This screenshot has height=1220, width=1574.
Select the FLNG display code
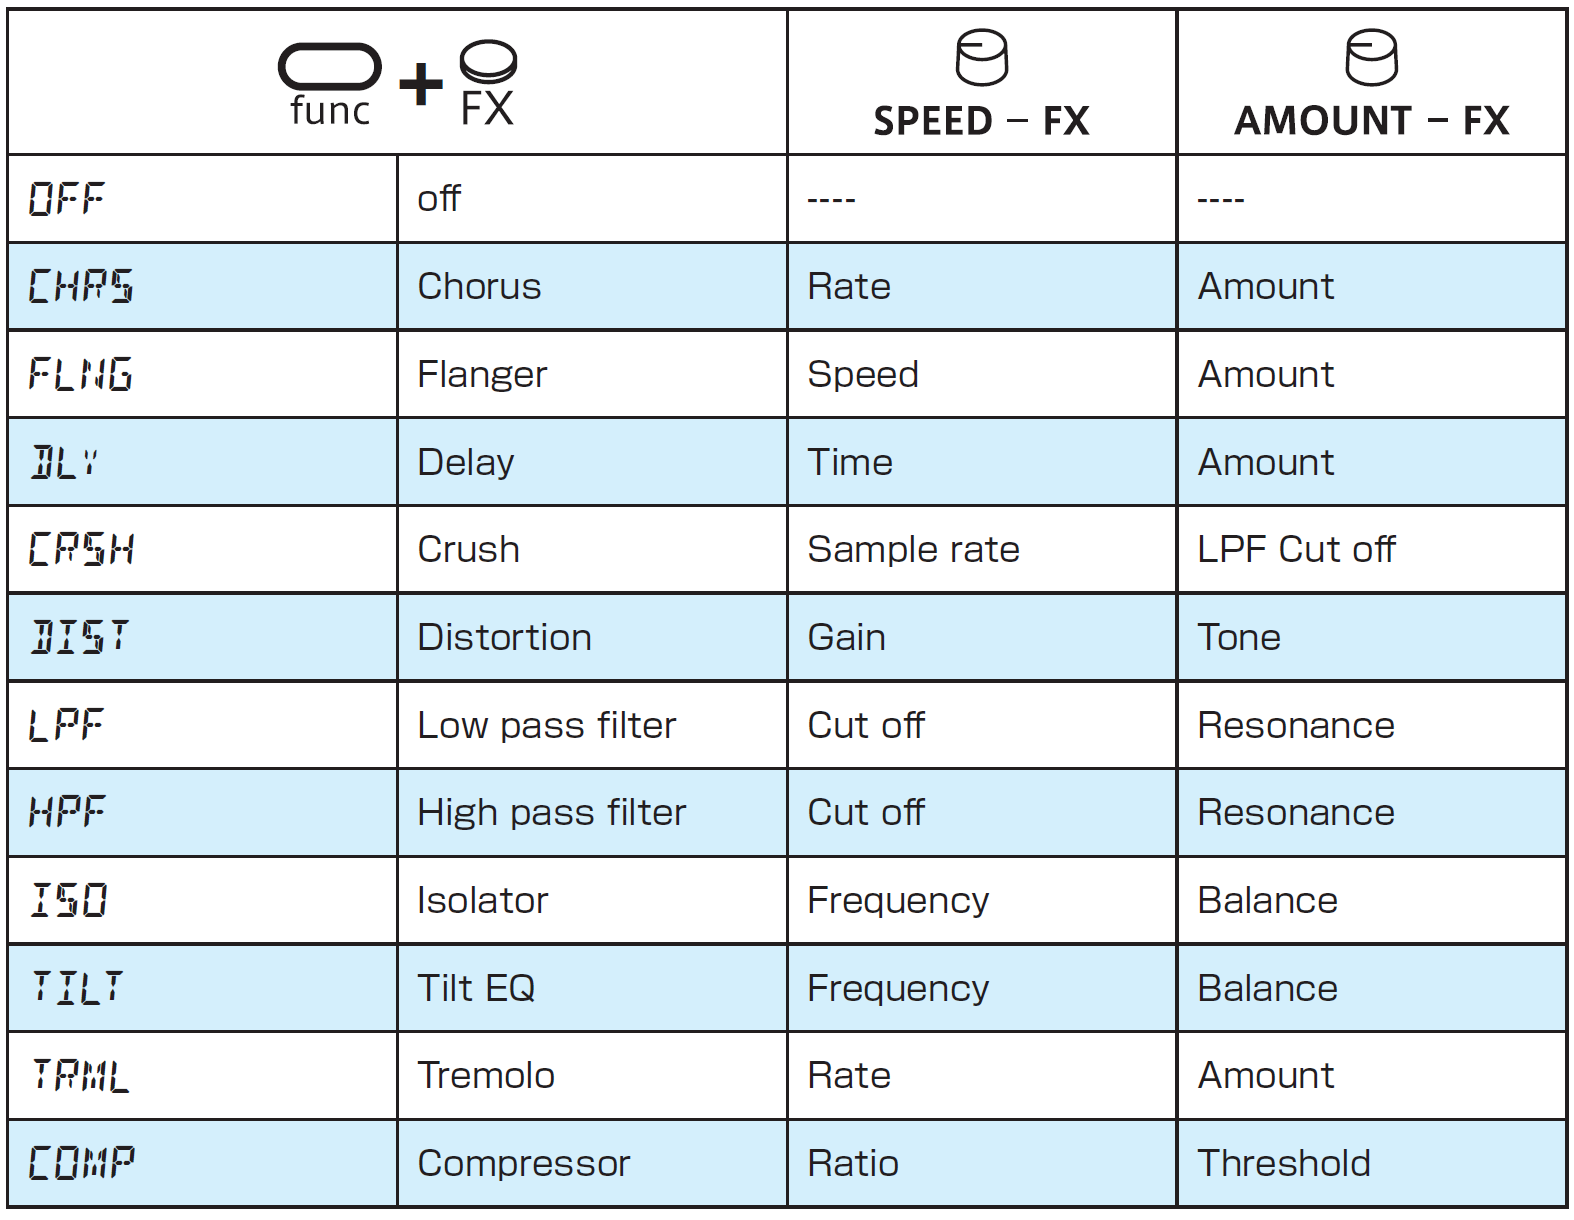pyautogui.click(x=80, y=375)
